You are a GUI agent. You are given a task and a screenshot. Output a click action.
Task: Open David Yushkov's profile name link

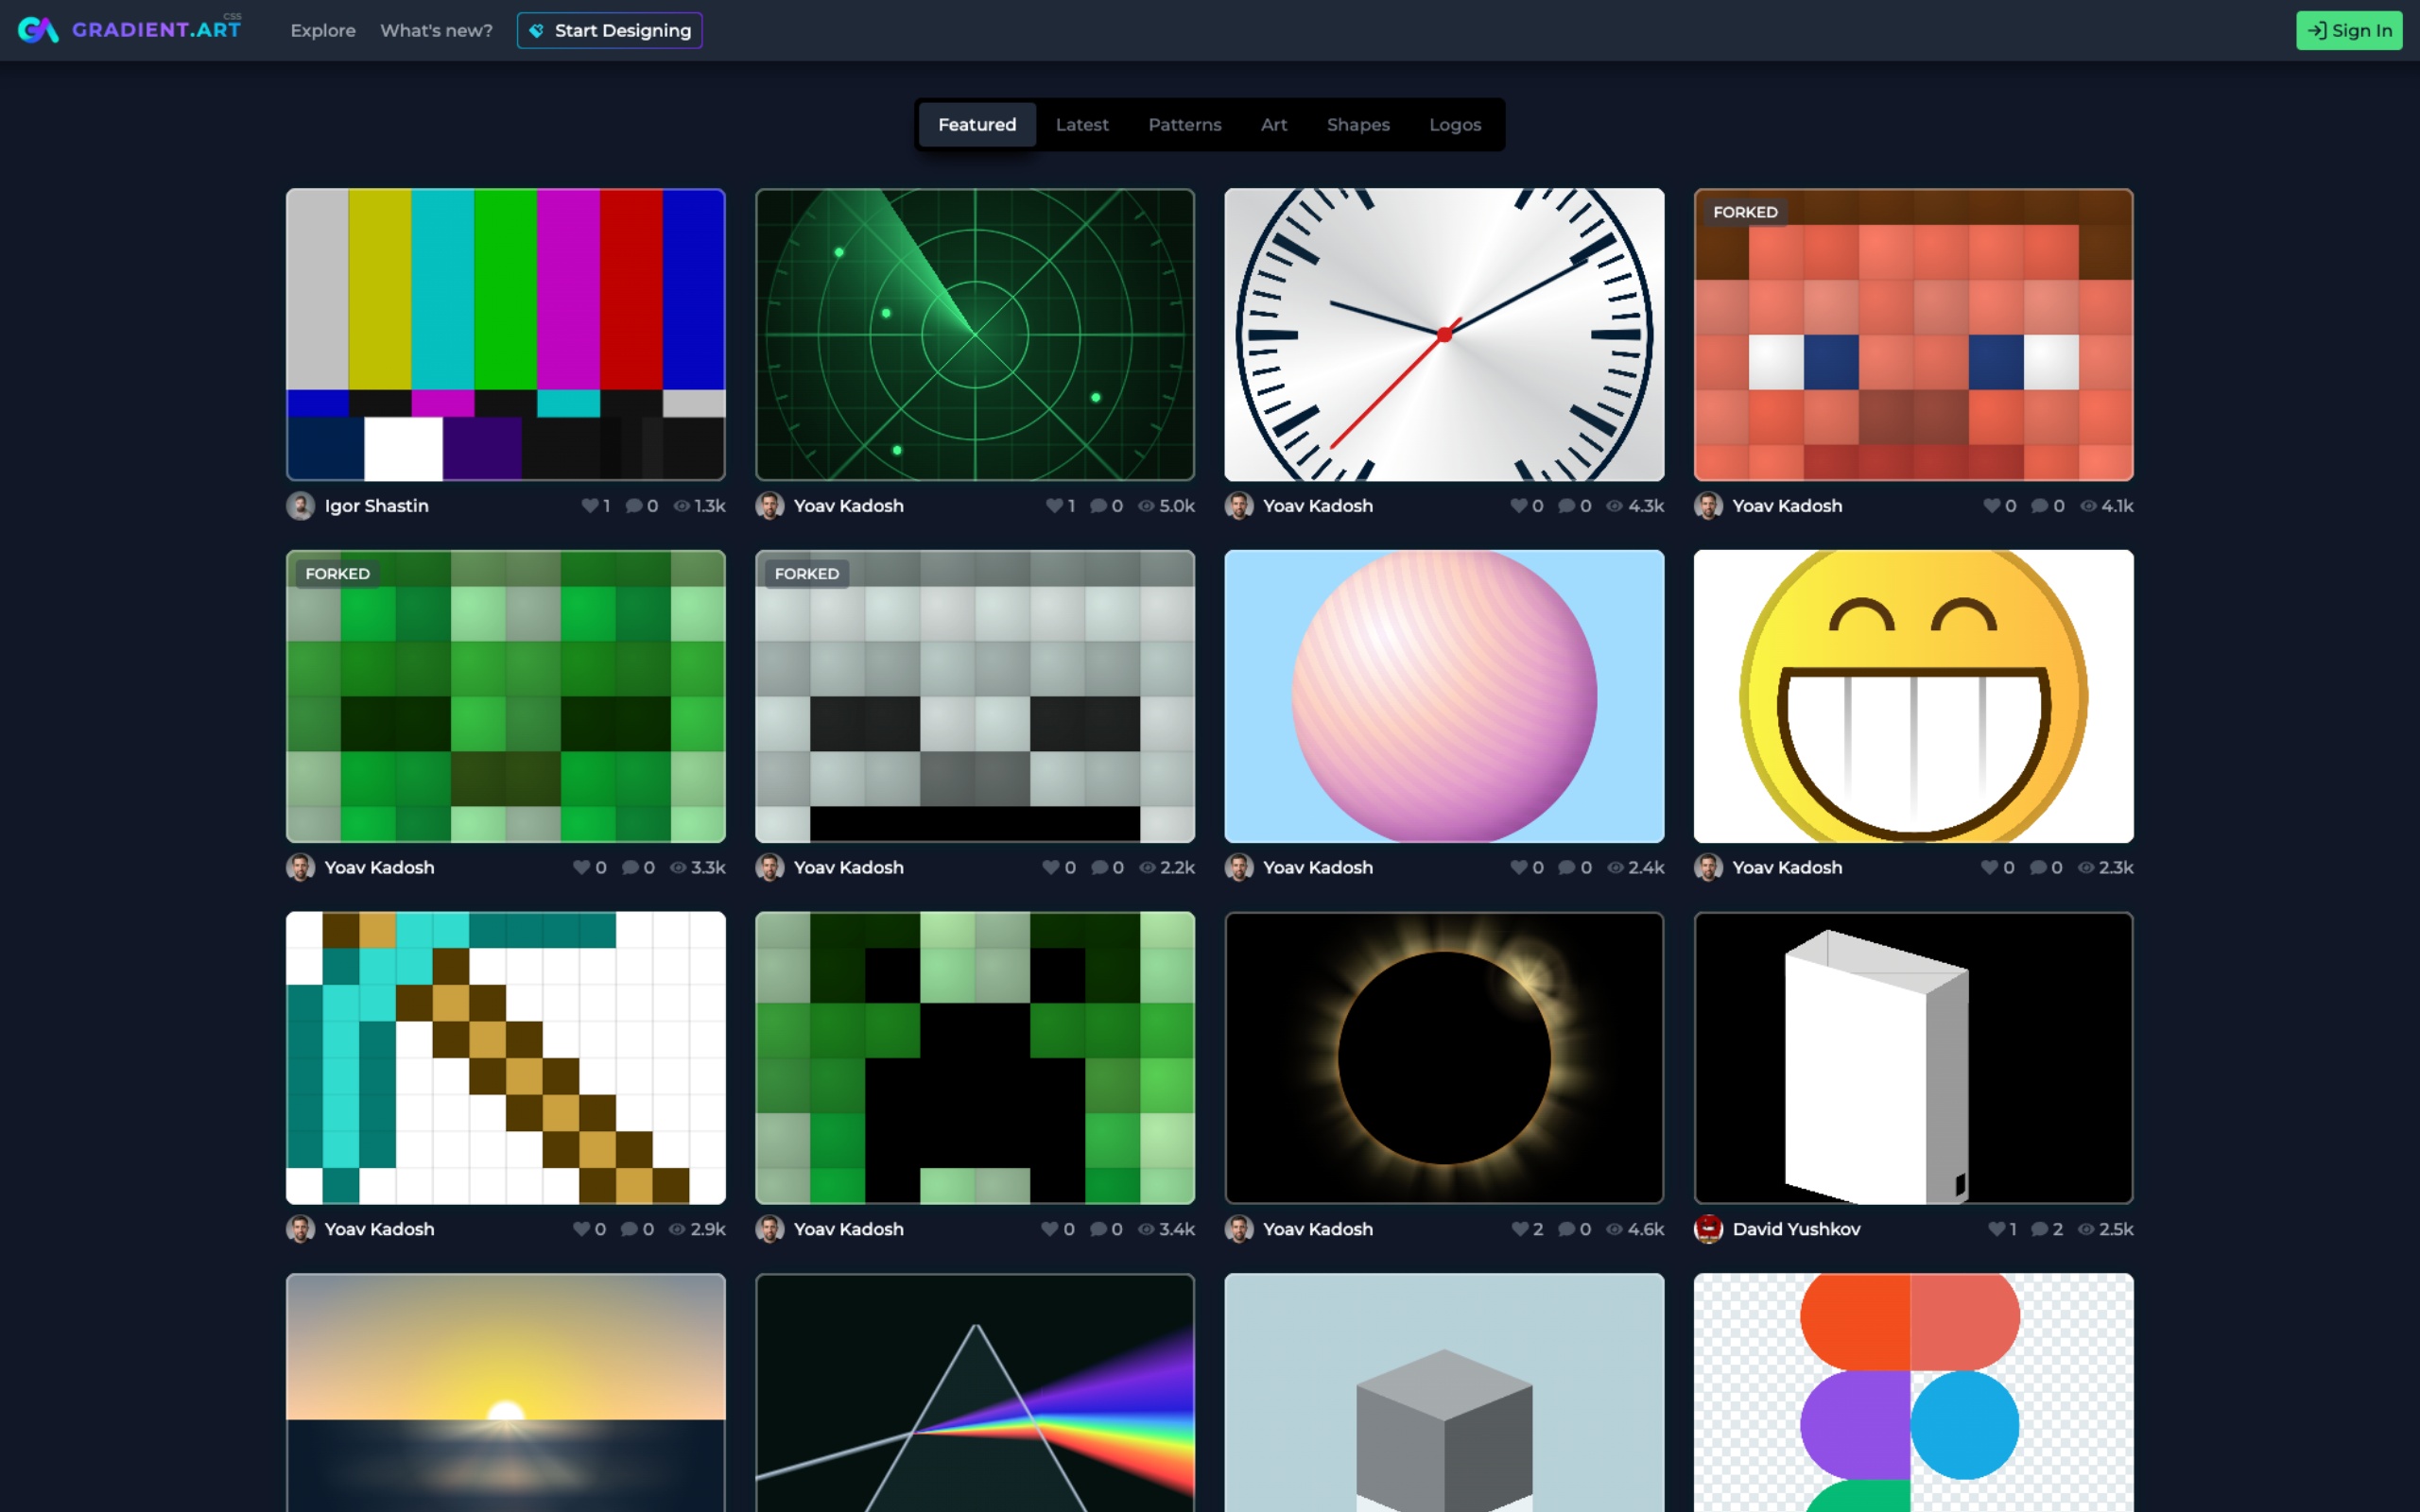click(1796, 1229)
